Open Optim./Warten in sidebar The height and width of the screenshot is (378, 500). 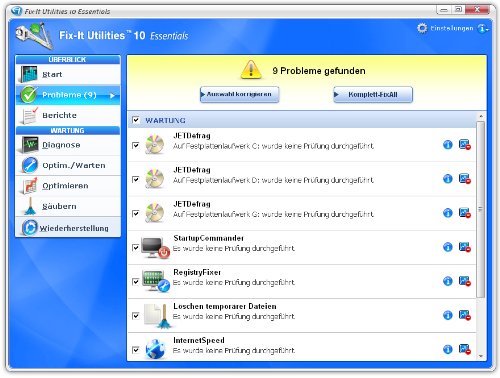pos(68,165)
